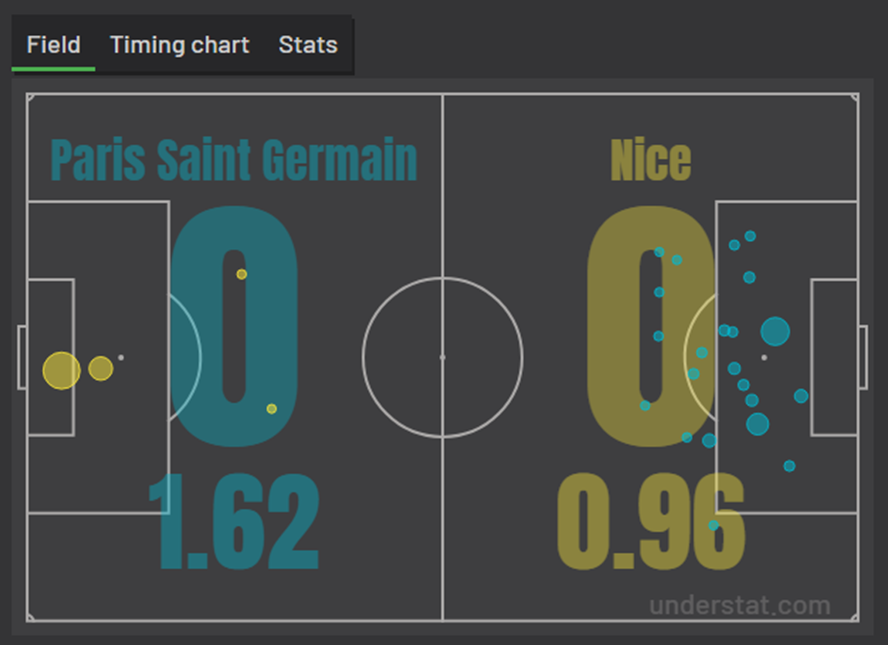888x645 pixels.
Task: Click the topmost teal shot dot
Action: click(x=750, y=236)
